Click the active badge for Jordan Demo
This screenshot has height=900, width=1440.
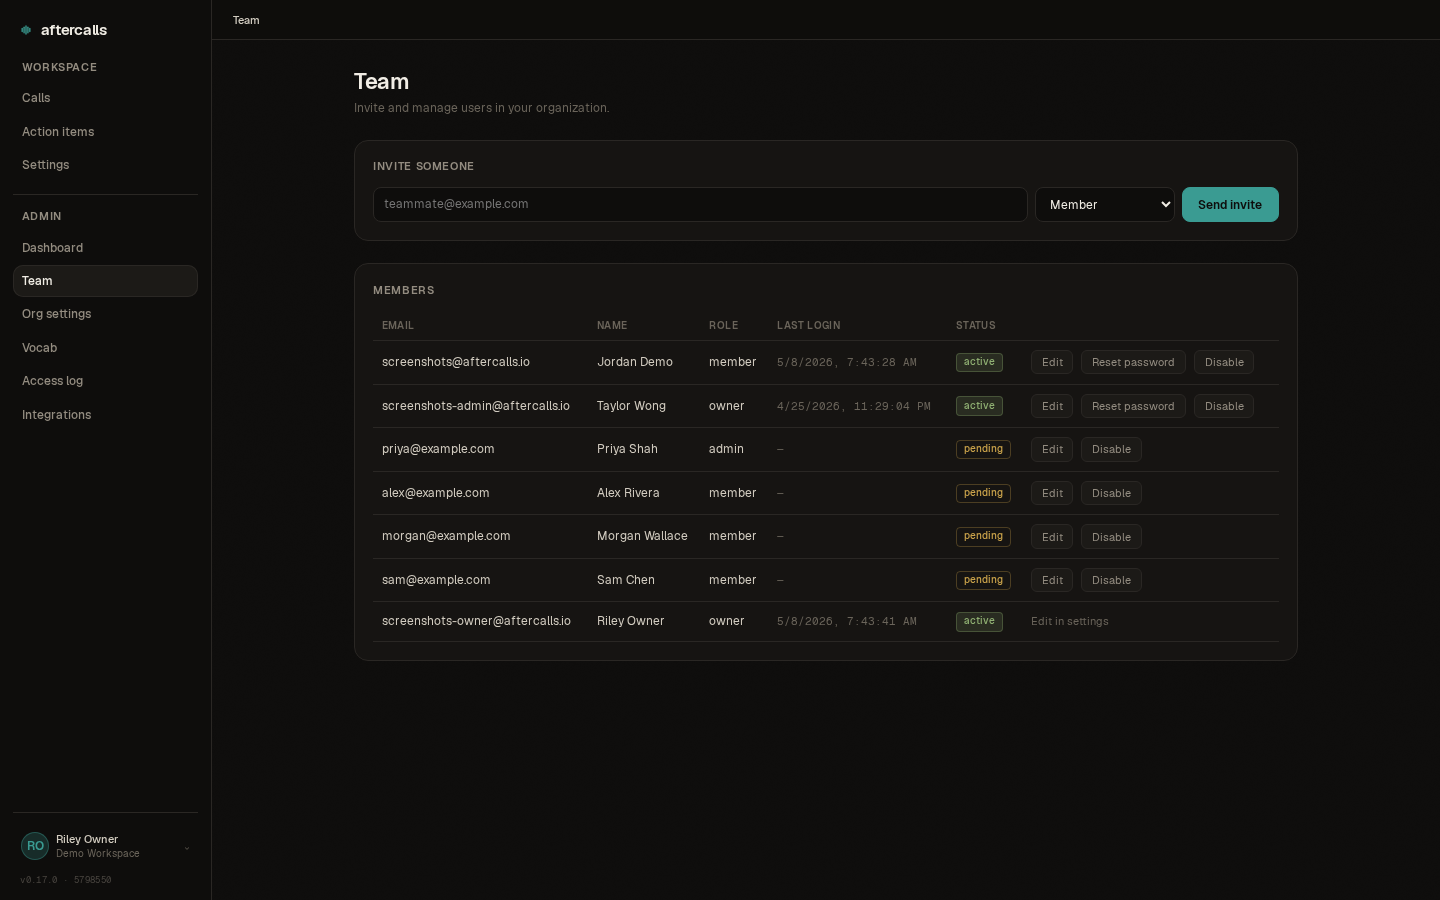(x=979, y=362)
